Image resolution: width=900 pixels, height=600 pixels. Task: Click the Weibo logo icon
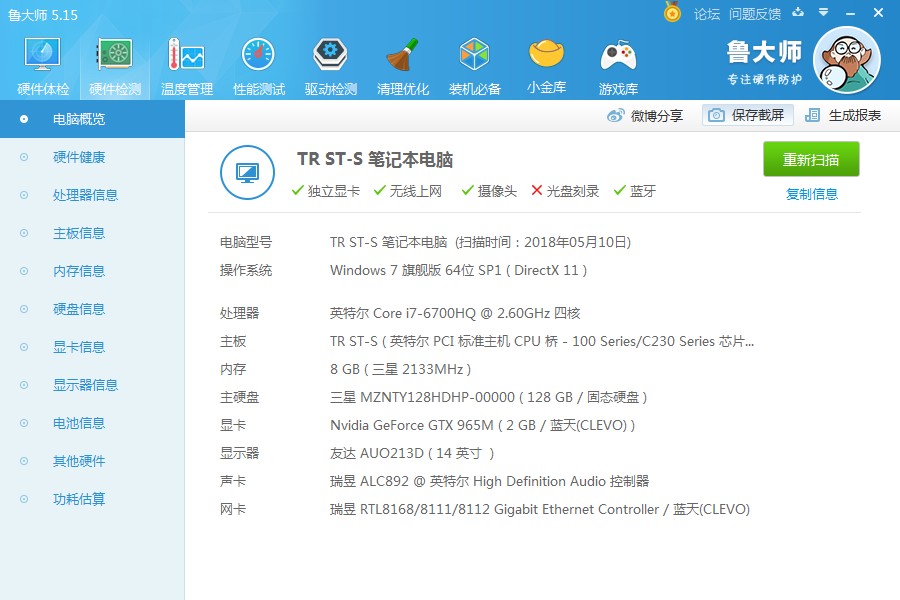click(615, 116)
